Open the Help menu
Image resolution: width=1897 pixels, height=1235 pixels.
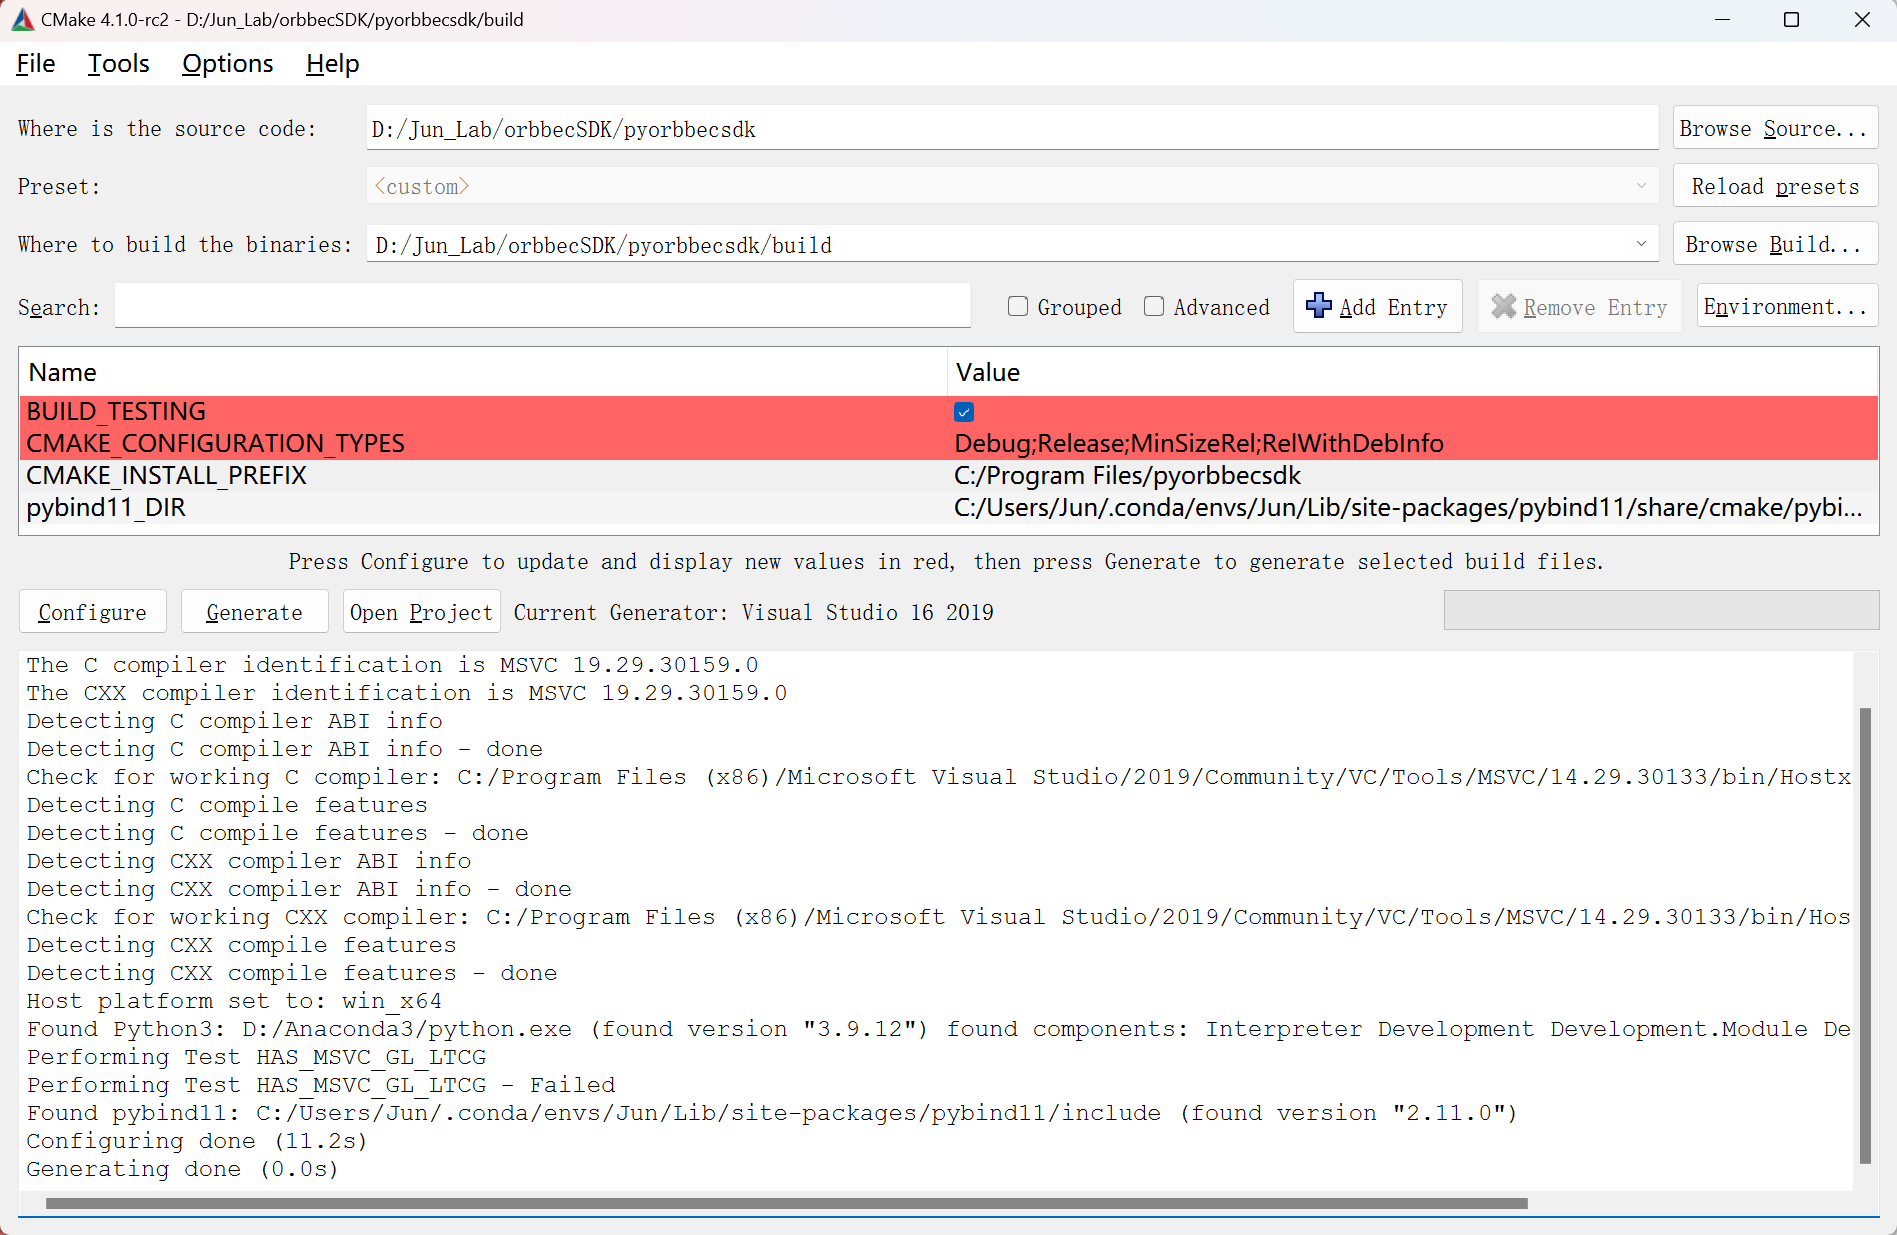(x=332, y=63)
